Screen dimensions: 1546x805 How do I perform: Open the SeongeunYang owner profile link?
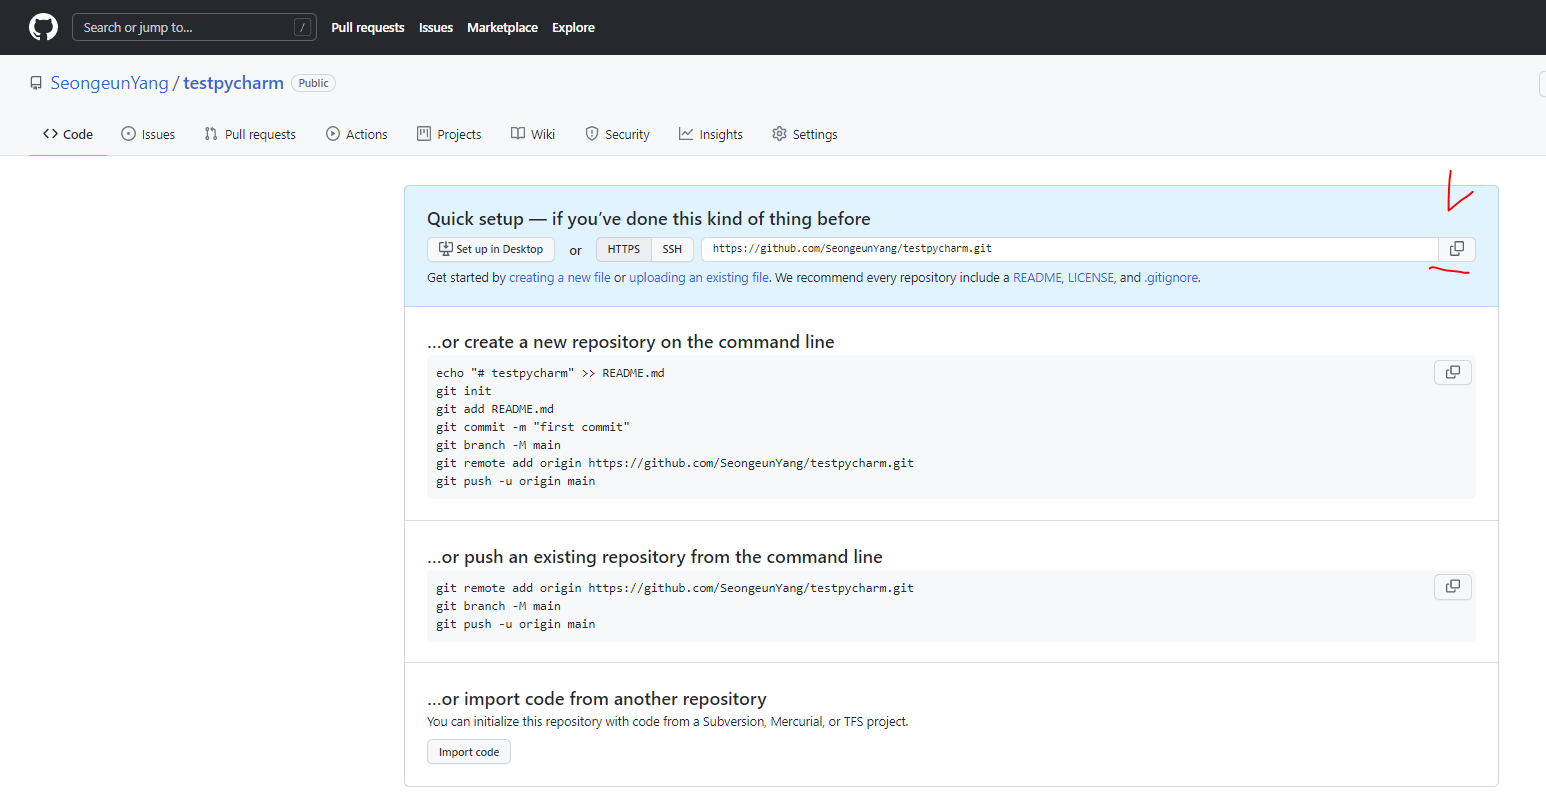[109, 83]
